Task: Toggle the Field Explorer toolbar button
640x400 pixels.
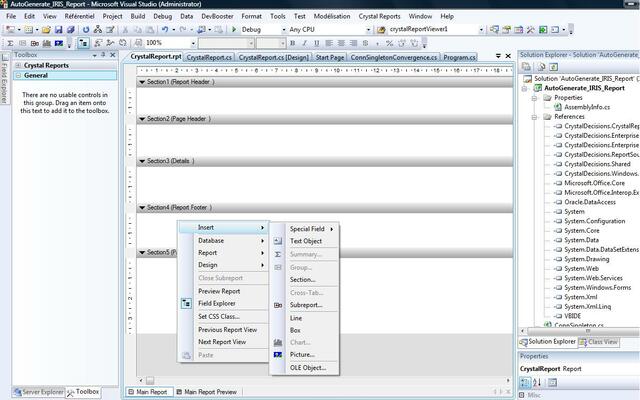Action: [83, 43]
